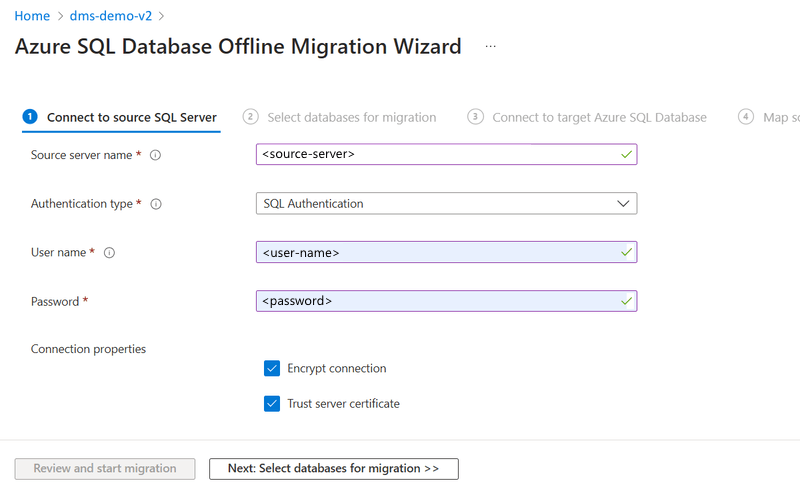The width and height of the screenshot is (800, 495).
Task: Open step 4 Map tab
Action: [x=769, y=117]
